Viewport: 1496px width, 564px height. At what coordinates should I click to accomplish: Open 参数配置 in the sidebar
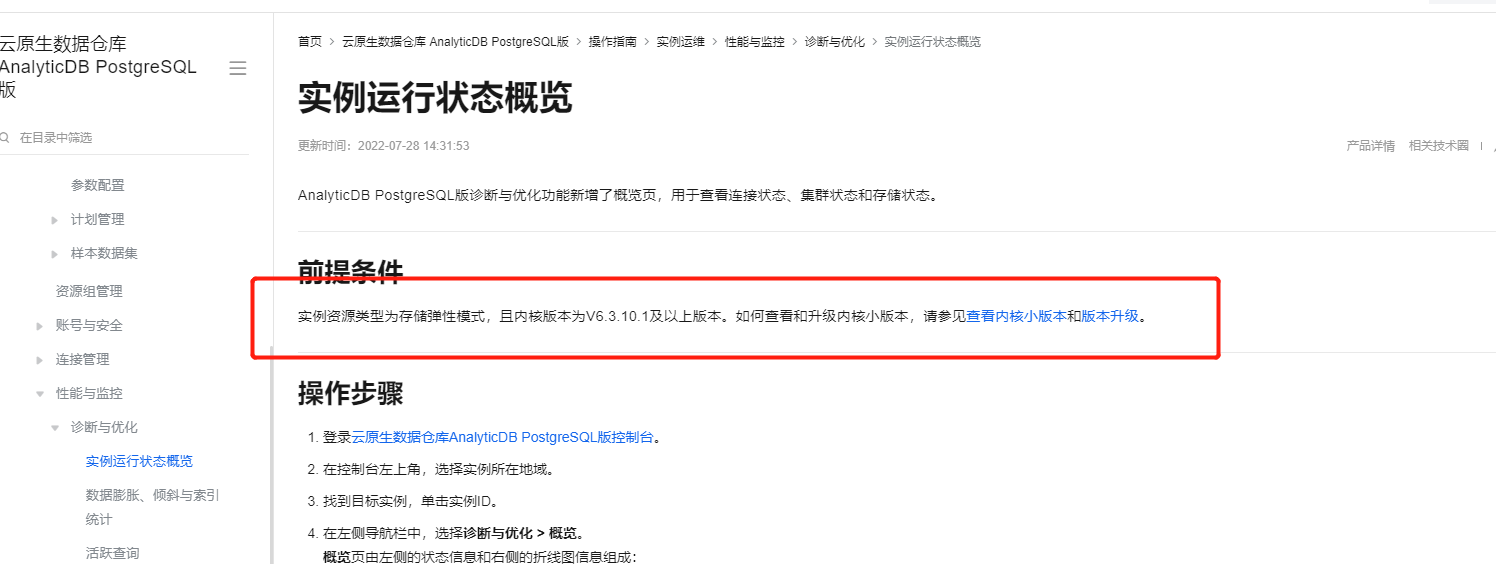[x=98, y=185]
